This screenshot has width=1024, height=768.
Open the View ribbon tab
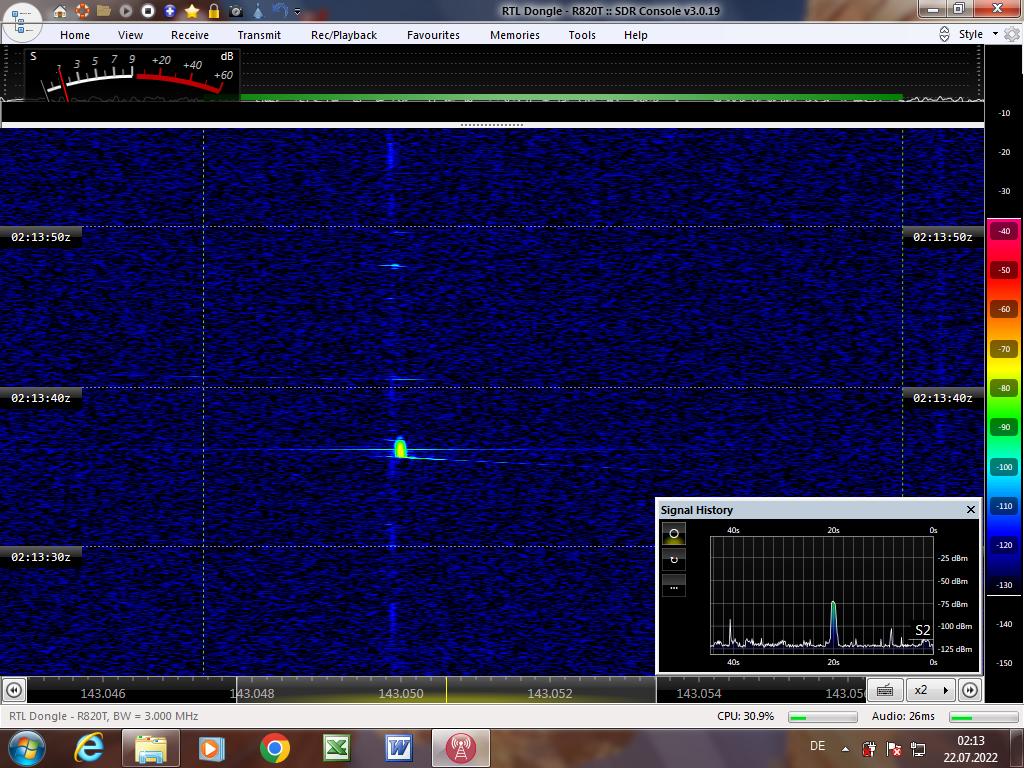tap(130, 35)
